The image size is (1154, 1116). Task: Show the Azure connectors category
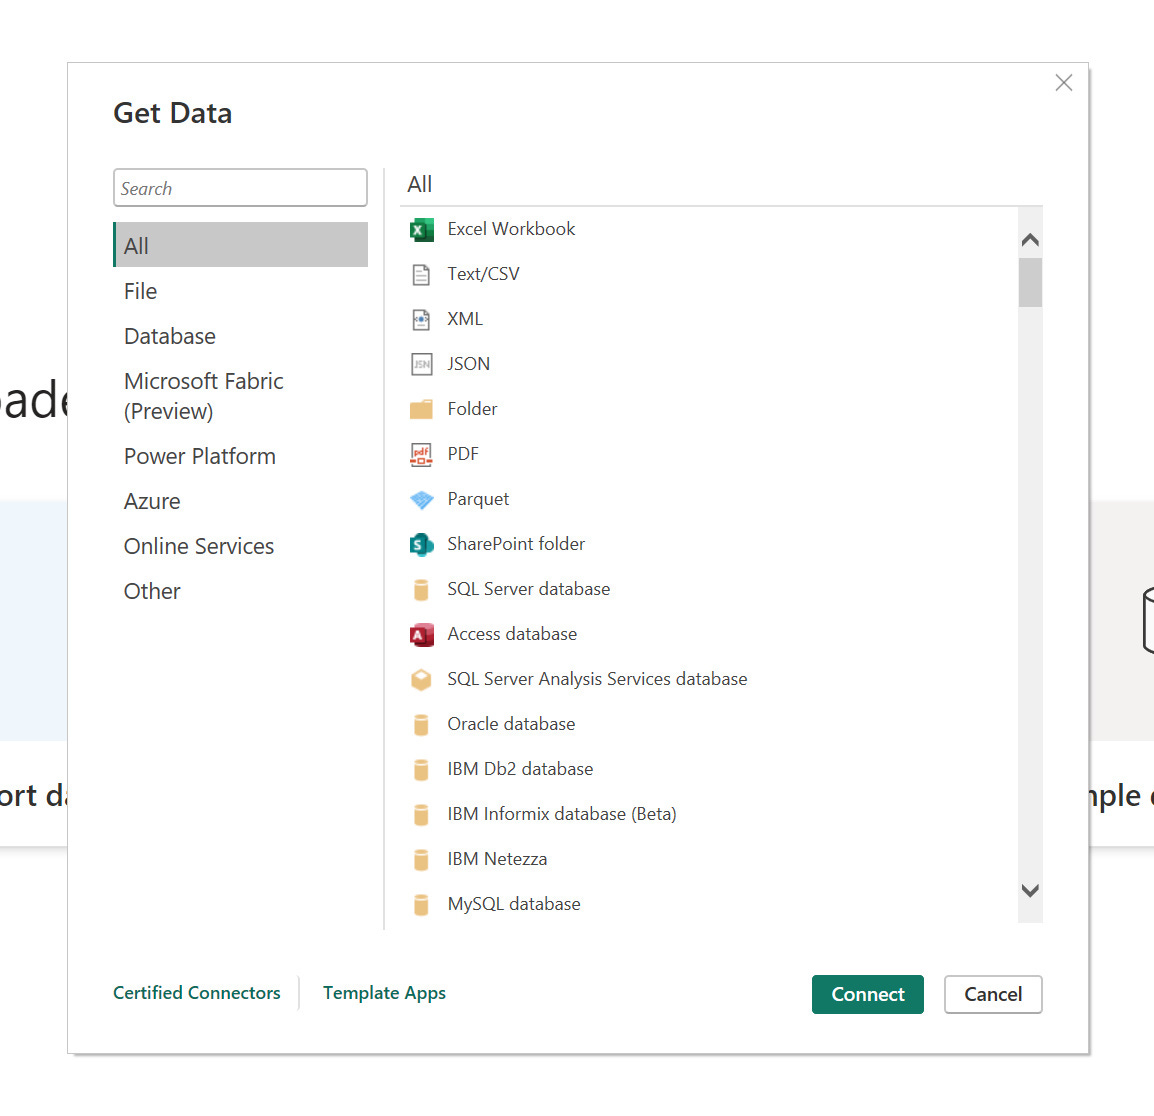(241, 501)
